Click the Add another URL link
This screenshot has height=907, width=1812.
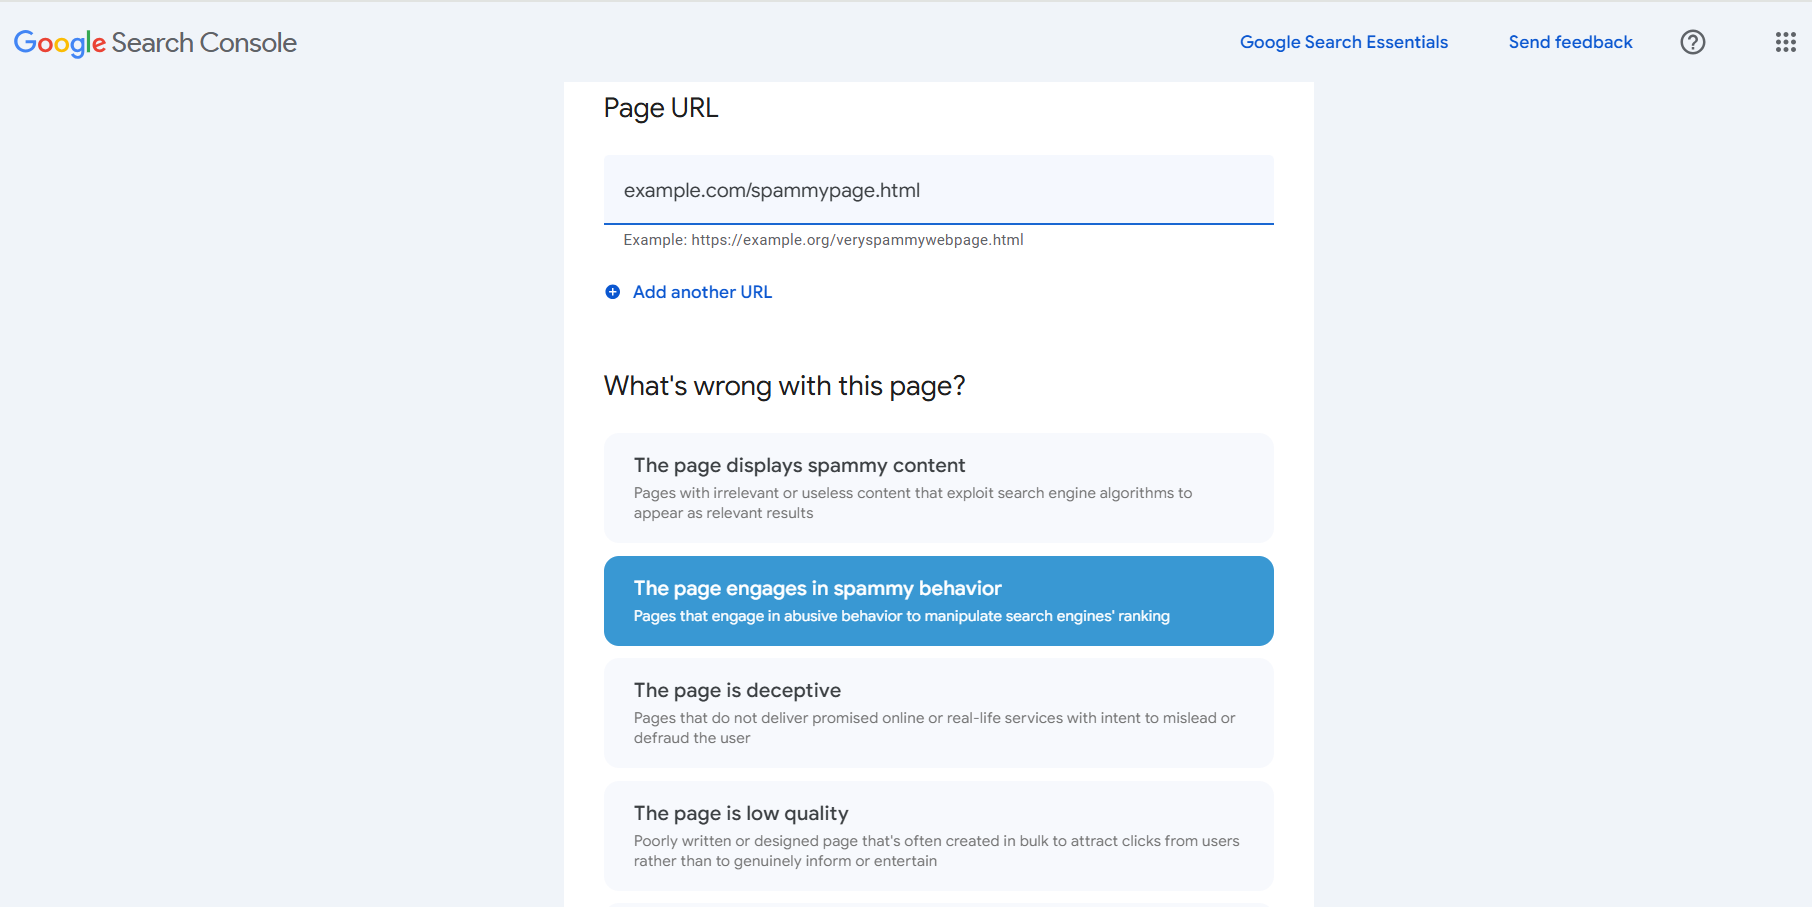click(702, 292)
